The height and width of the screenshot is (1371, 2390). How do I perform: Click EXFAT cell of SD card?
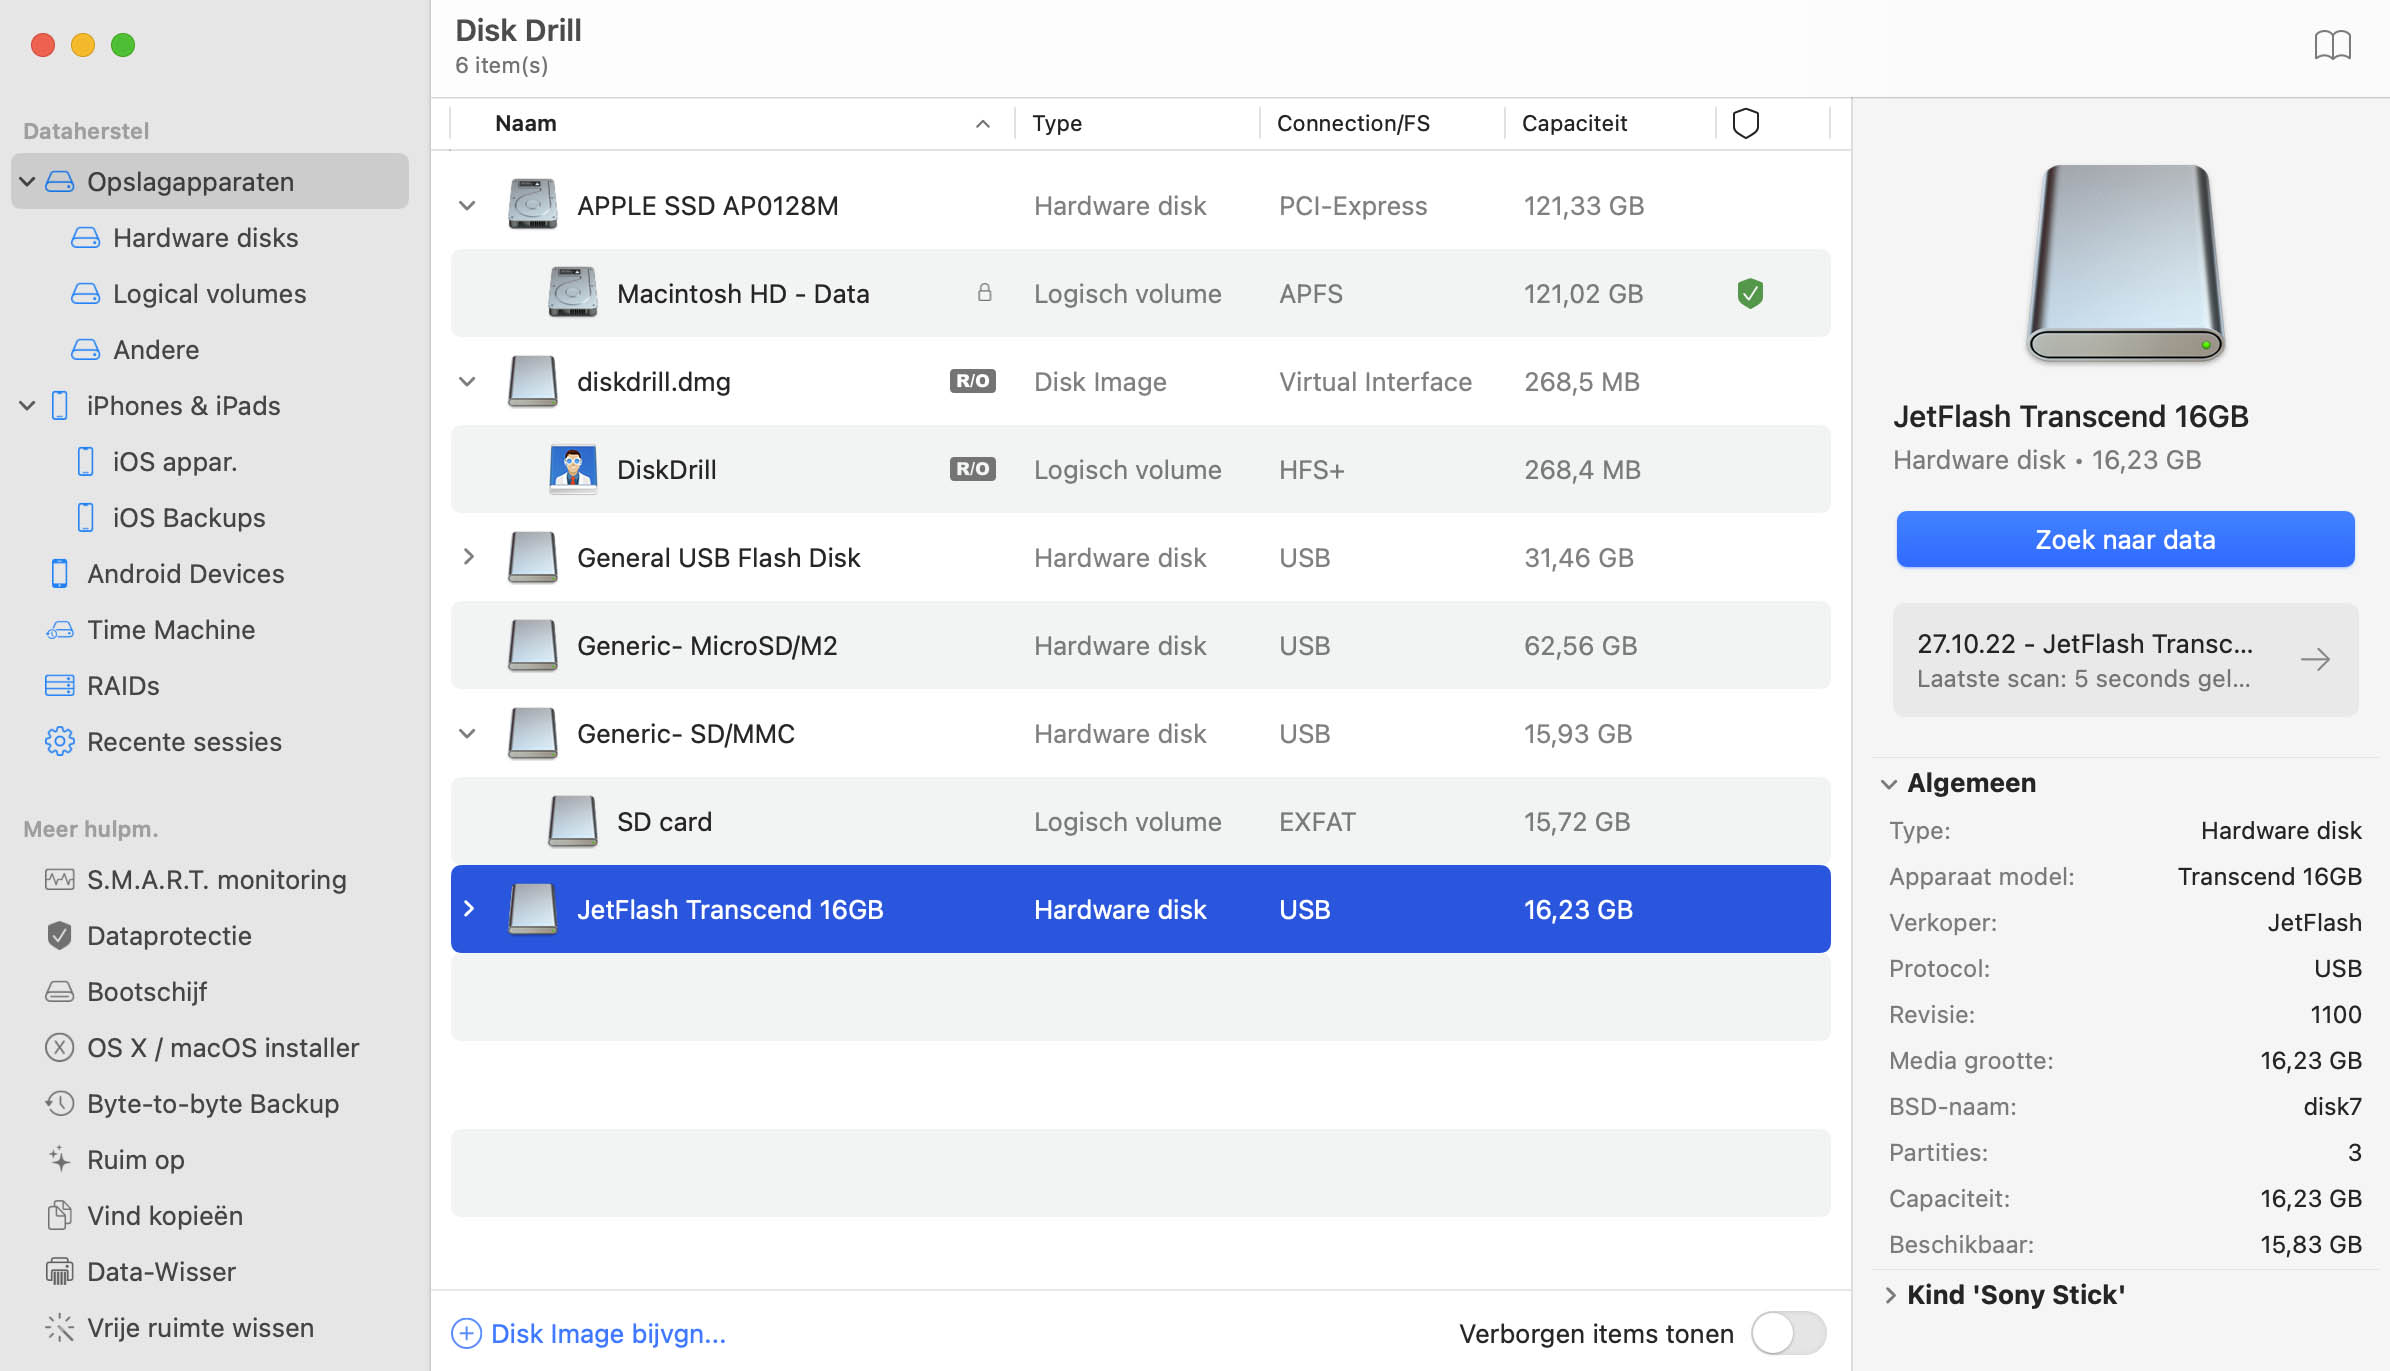pos(1317,821)
